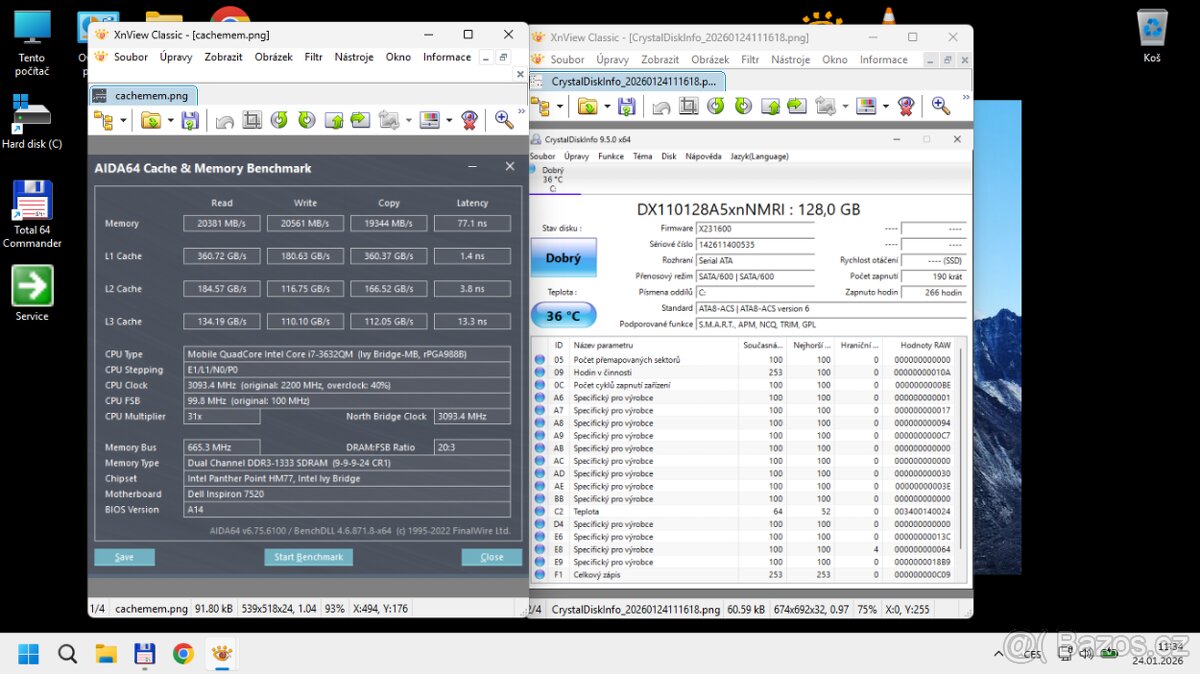Click the Next image arrow icon
Image resolution: width=1200 pixels, height=674 pixels.
359,119
